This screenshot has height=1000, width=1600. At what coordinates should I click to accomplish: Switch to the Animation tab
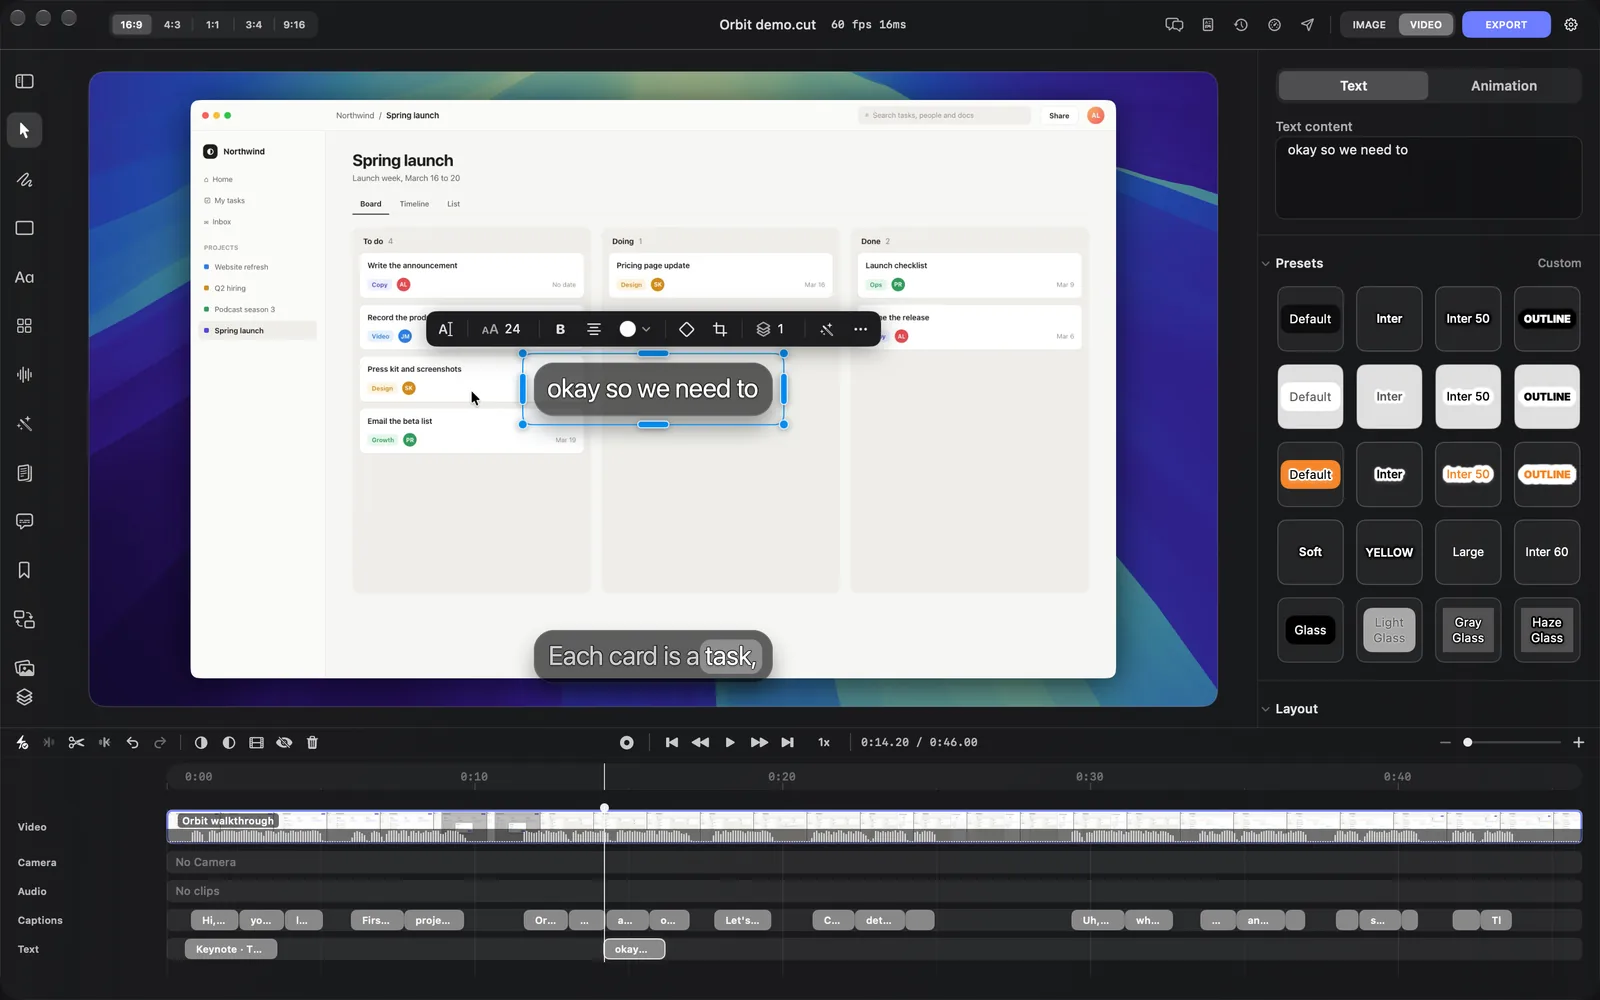pyautogui.click(x=1503, y=86)
